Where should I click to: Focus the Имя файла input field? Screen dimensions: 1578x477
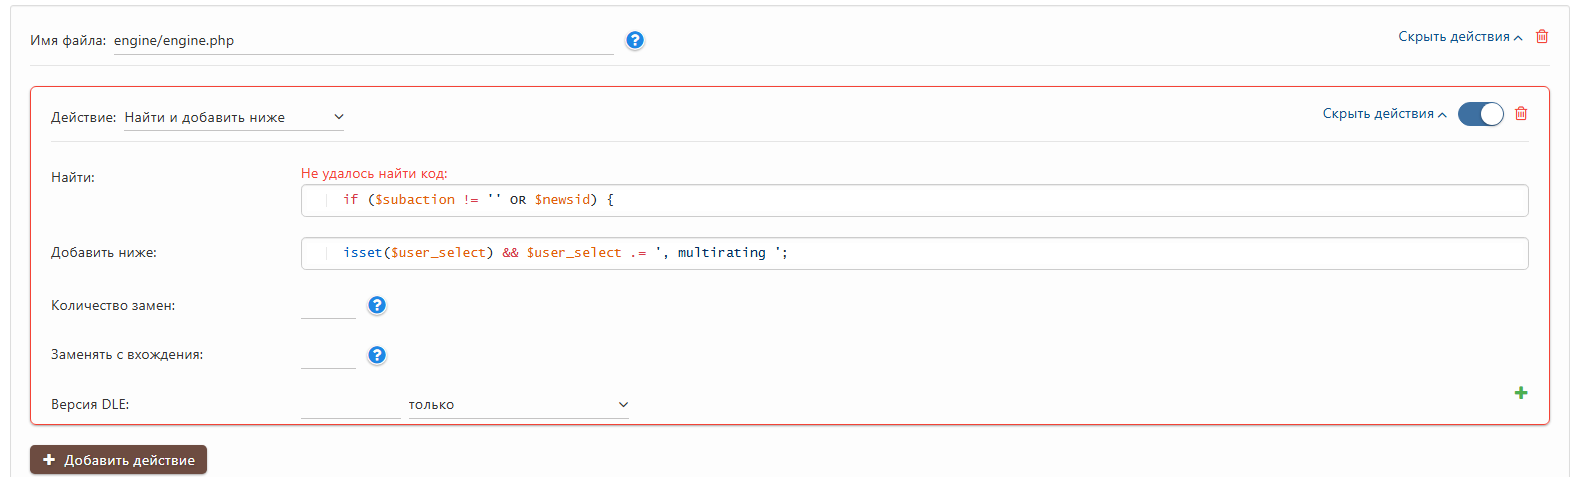(363, 41)
